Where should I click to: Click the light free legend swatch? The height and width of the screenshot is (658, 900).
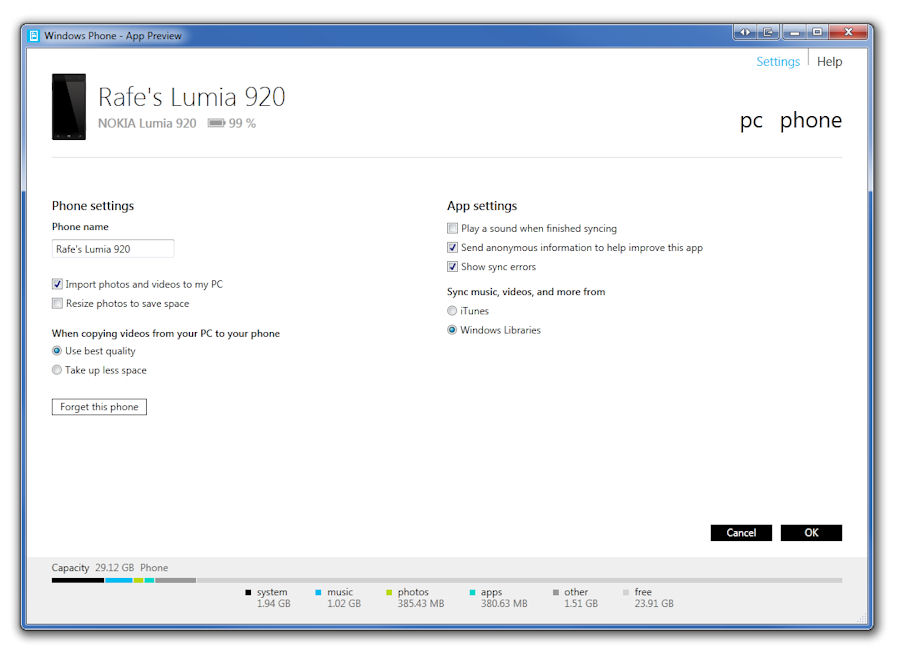[626, 592]
